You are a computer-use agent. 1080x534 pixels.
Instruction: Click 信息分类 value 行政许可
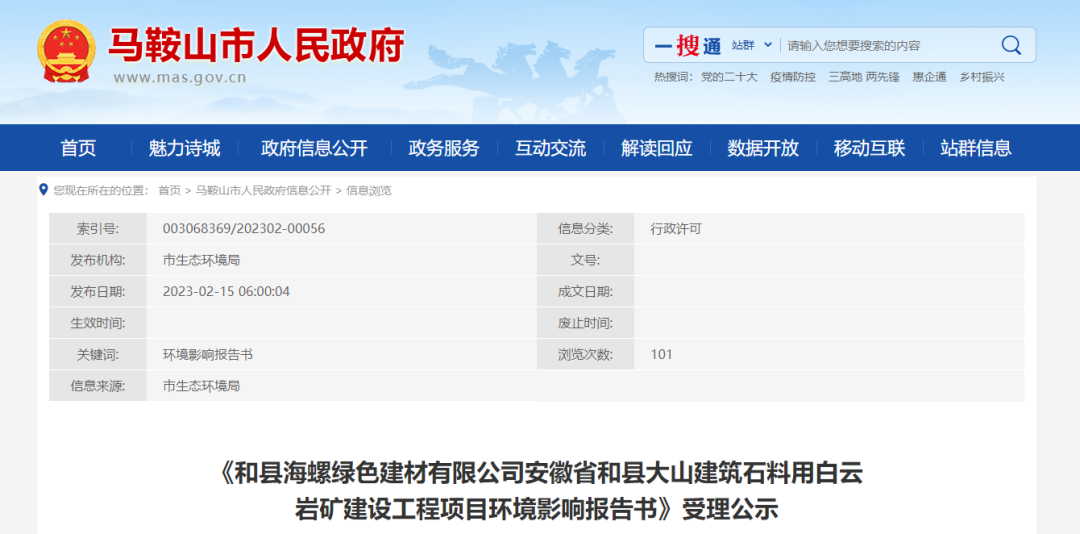click(x=676, y=229)
